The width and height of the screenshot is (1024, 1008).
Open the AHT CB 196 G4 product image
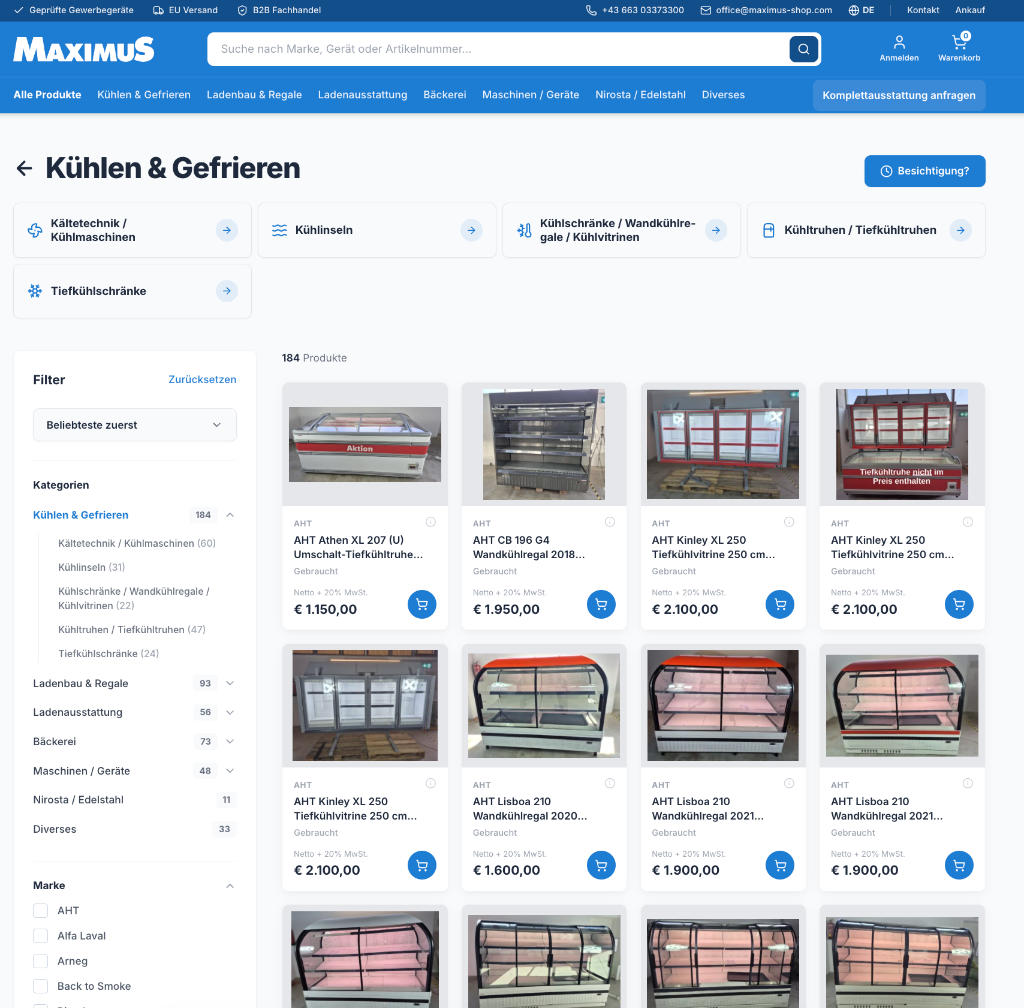coord(544,445)
